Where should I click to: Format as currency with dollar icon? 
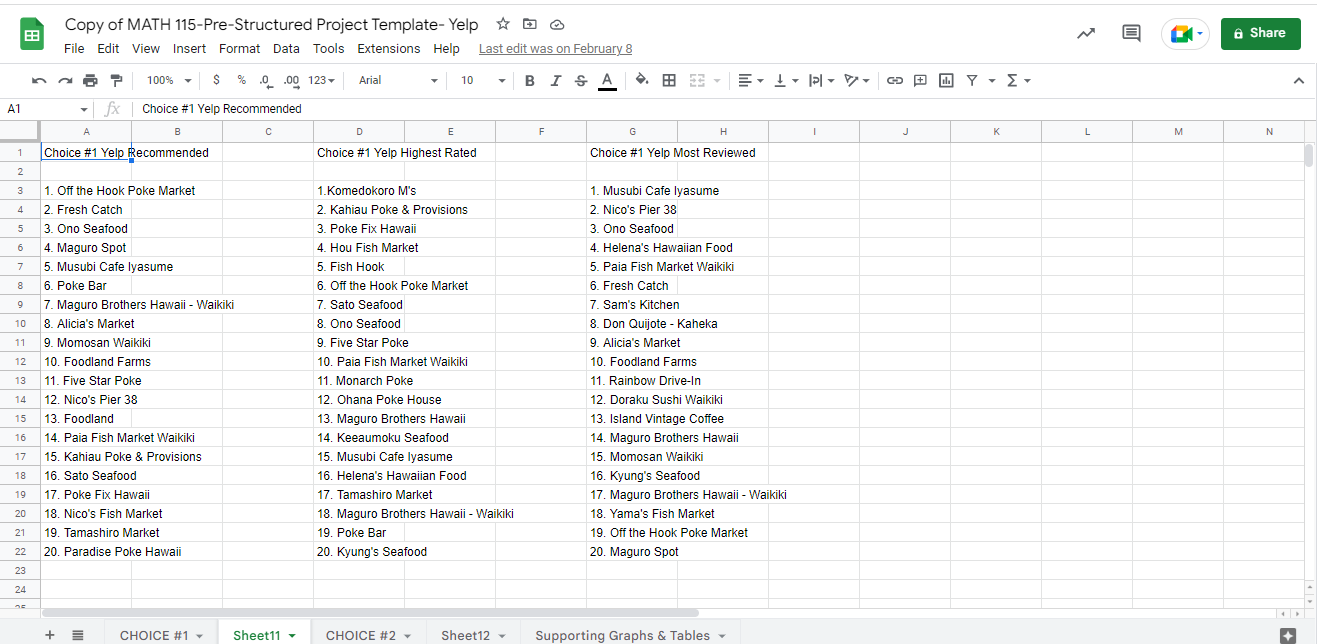click(217, 80)
